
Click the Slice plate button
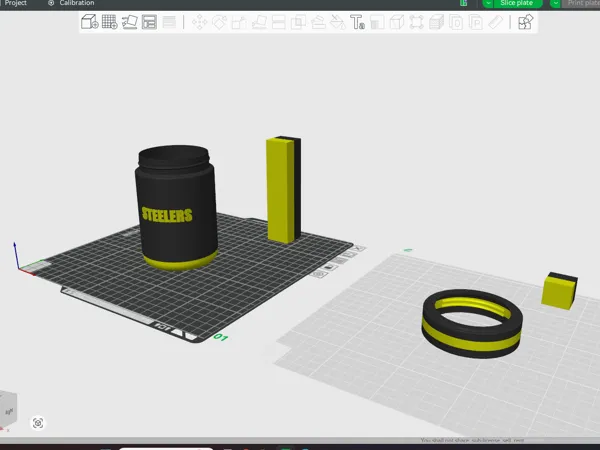(x=516, y=3)
